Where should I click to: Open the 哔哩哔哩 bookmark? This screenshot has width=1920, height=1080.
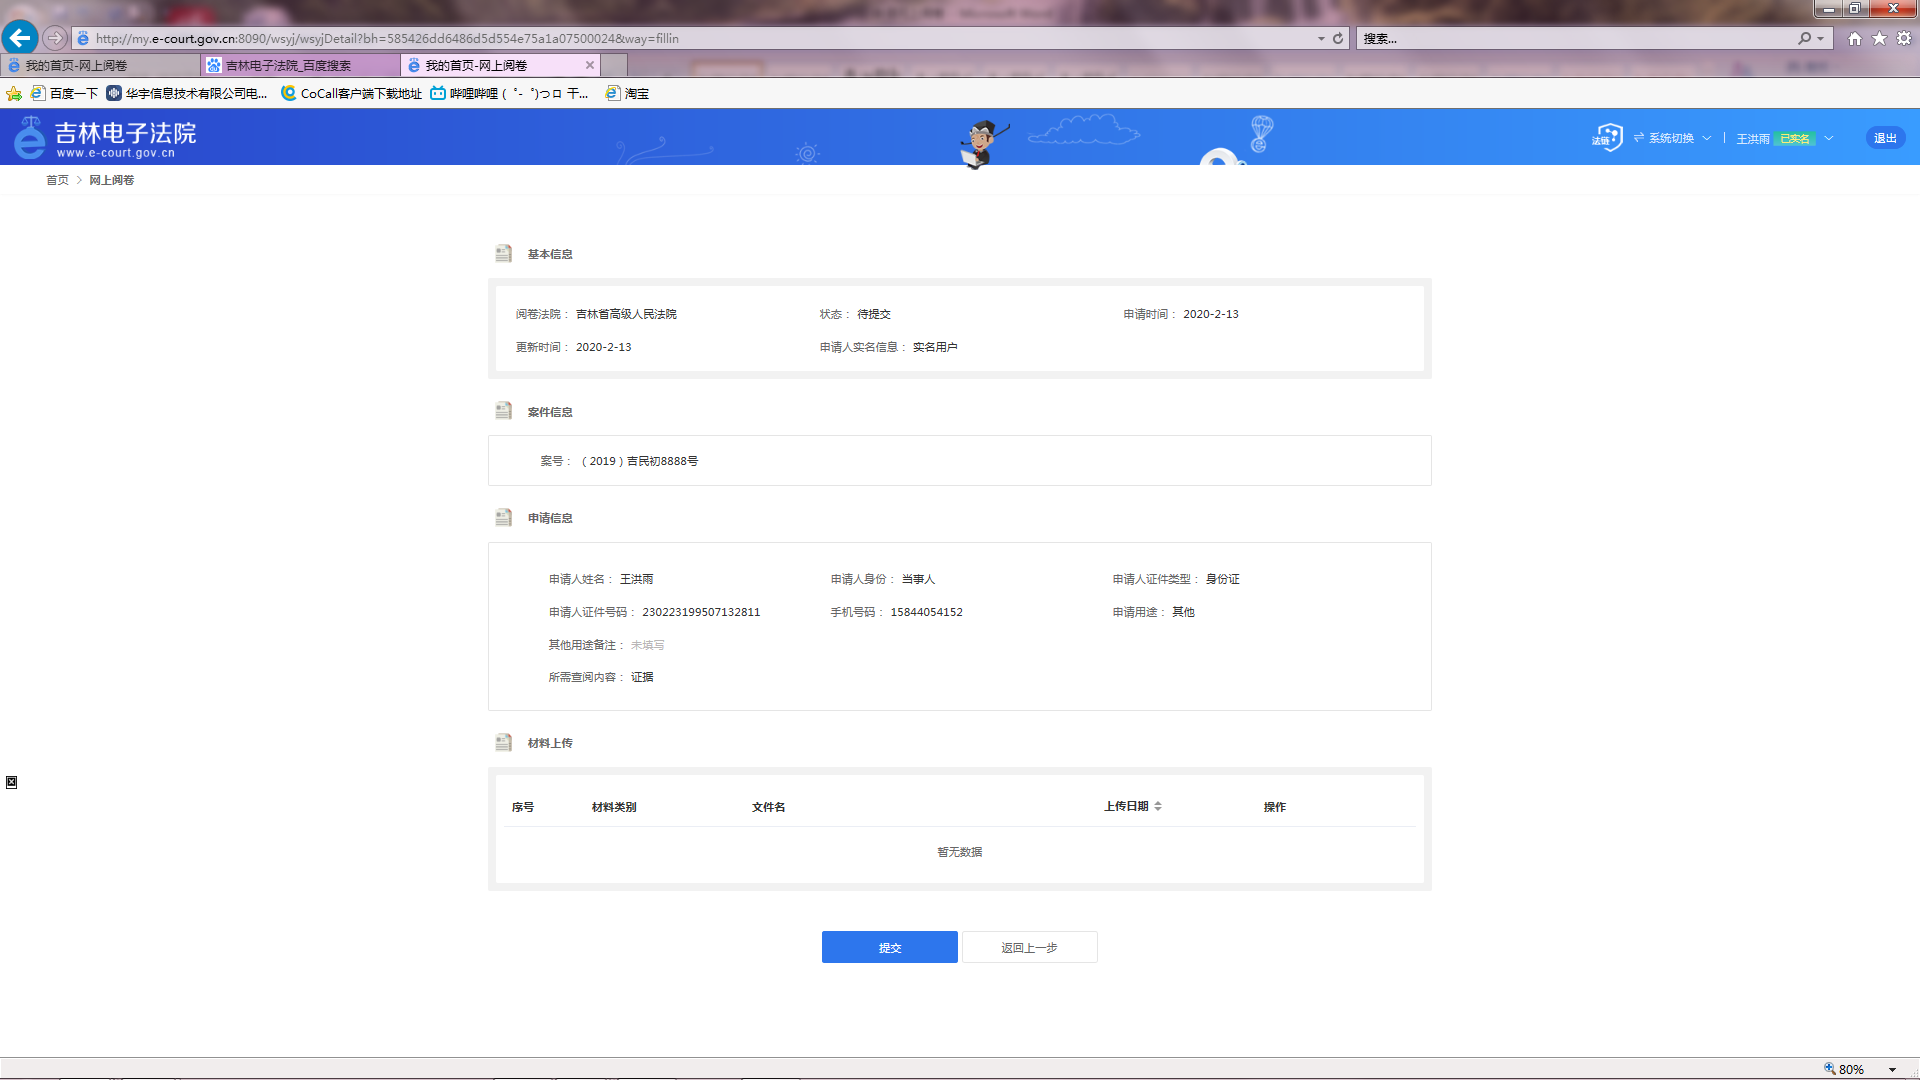pyautogui.click(x=509, y=93)
